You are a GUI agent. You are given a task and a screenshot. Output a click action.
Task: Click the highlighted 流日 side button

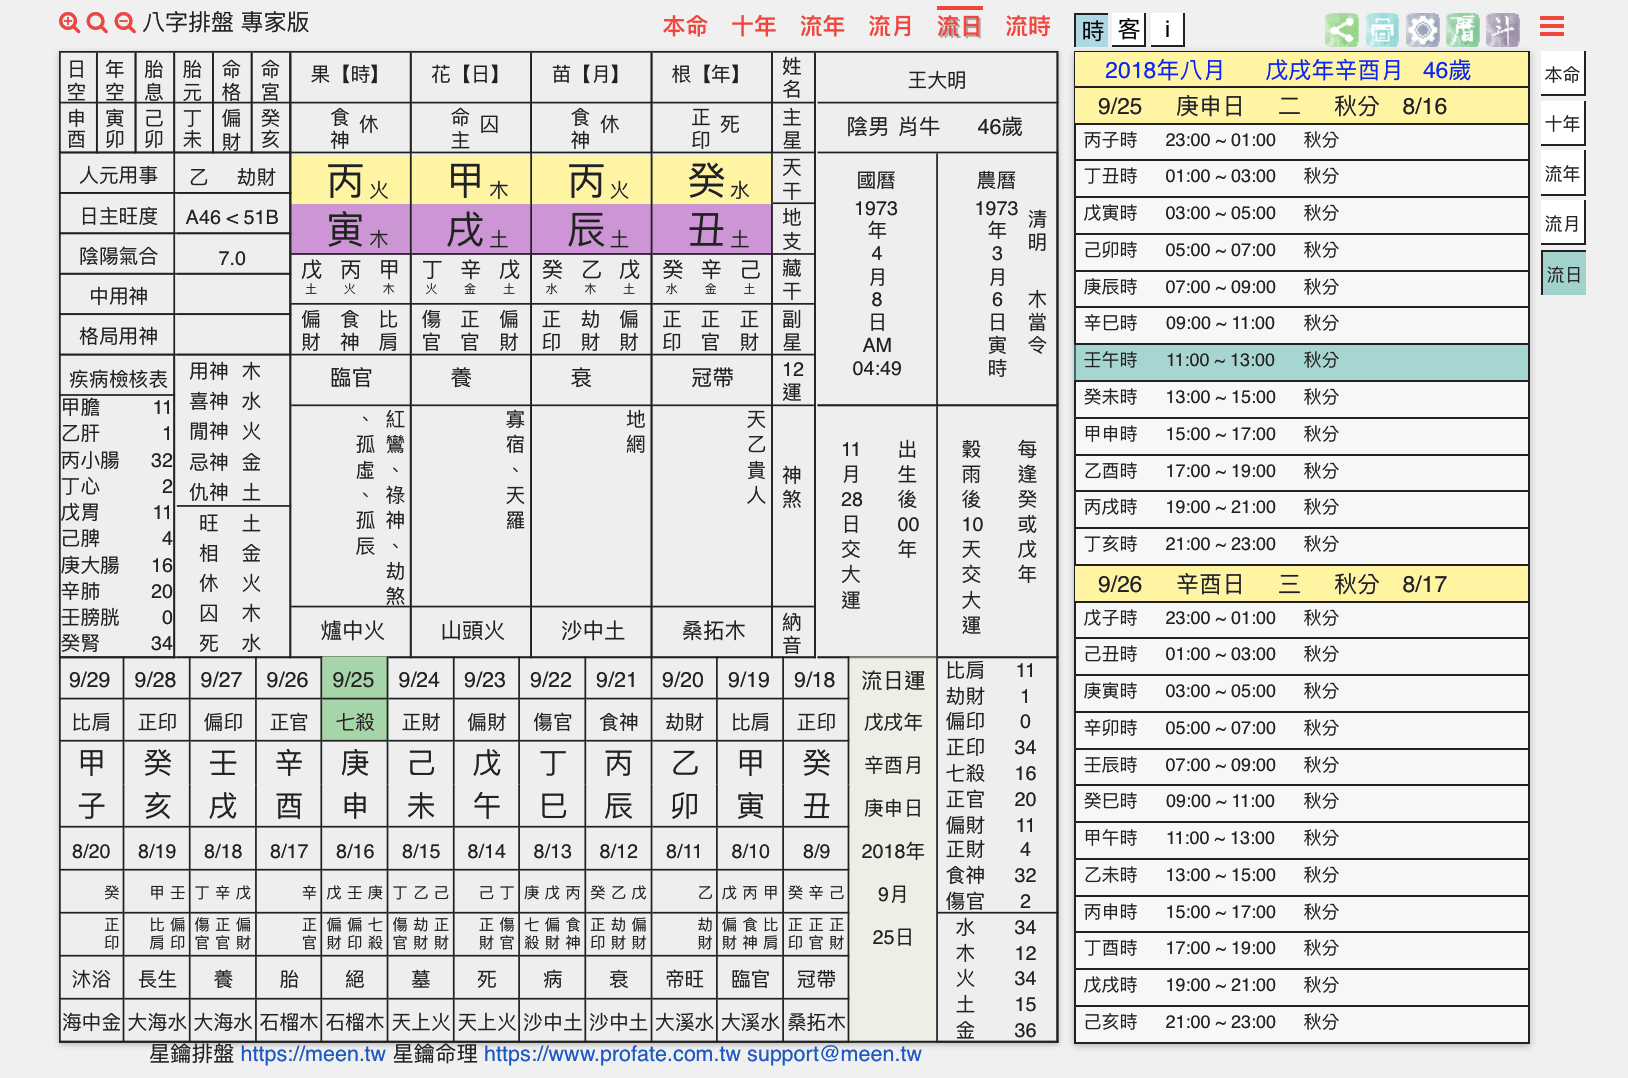[1563, 274]
